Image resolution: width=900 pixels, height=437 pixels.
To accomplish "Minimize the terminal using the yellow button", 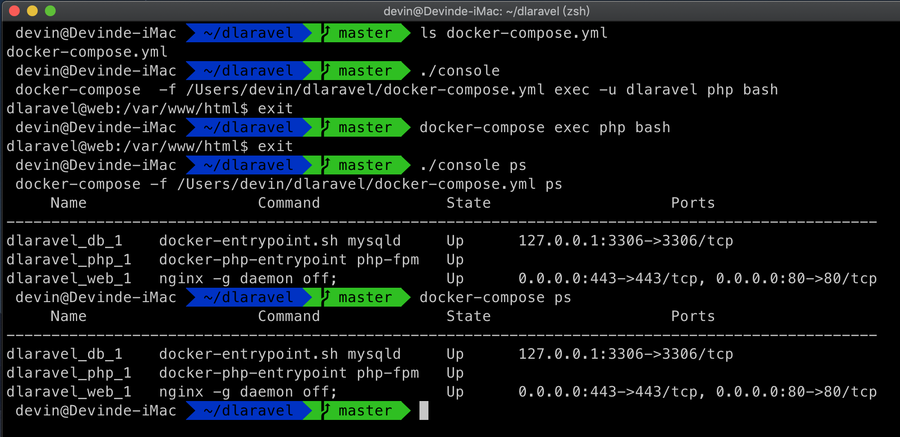I will coord(32,10).
